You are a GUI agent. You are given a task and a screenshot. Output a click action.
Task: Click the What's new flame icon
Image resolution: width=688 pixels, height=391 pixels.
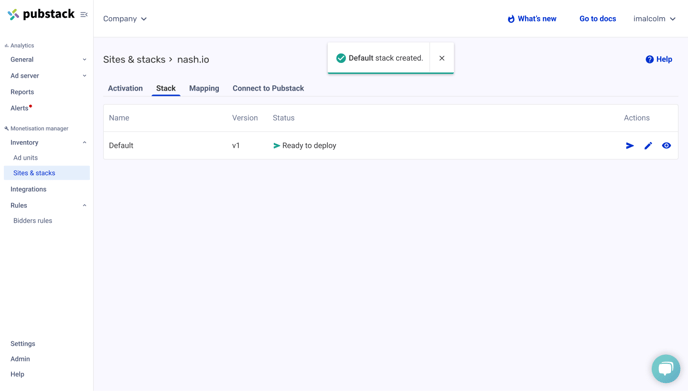511,19
